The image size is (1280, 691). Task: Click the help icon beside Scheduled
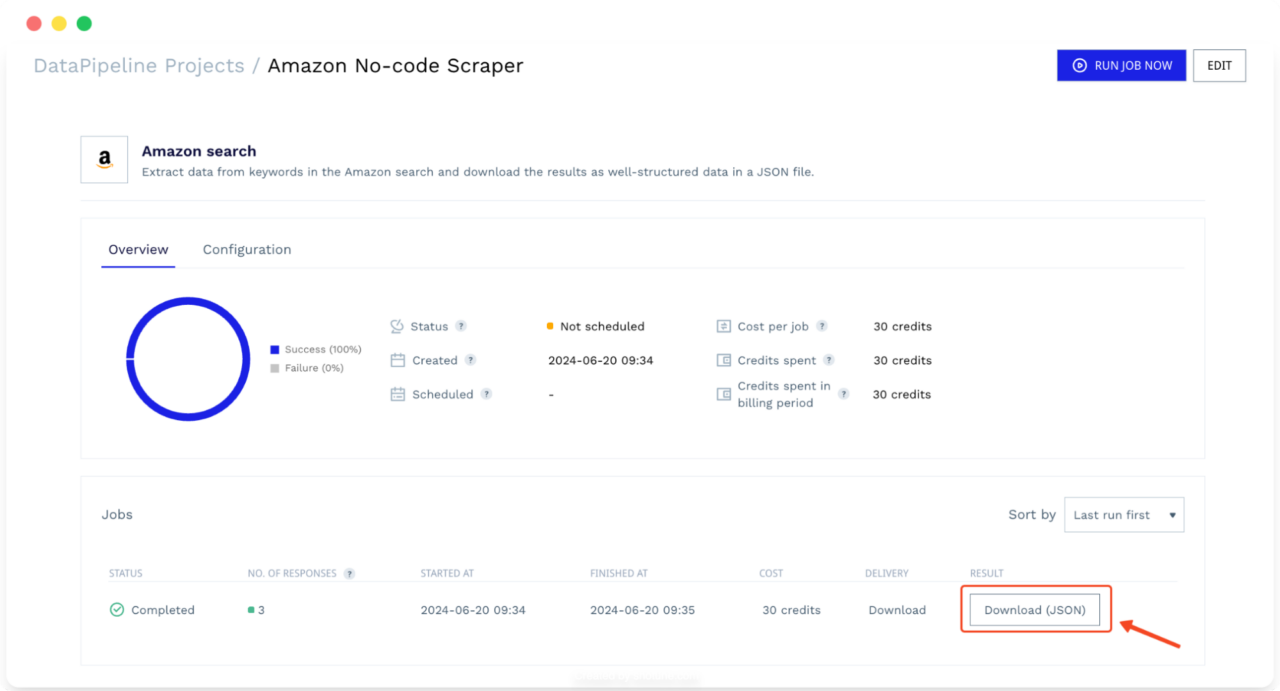point(486,394)
